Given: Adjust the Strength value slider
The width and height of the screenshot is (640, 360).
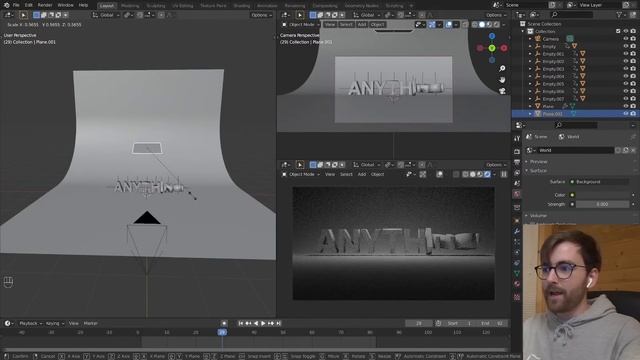Looking at the screenshot, I should [x=602, y=204].
